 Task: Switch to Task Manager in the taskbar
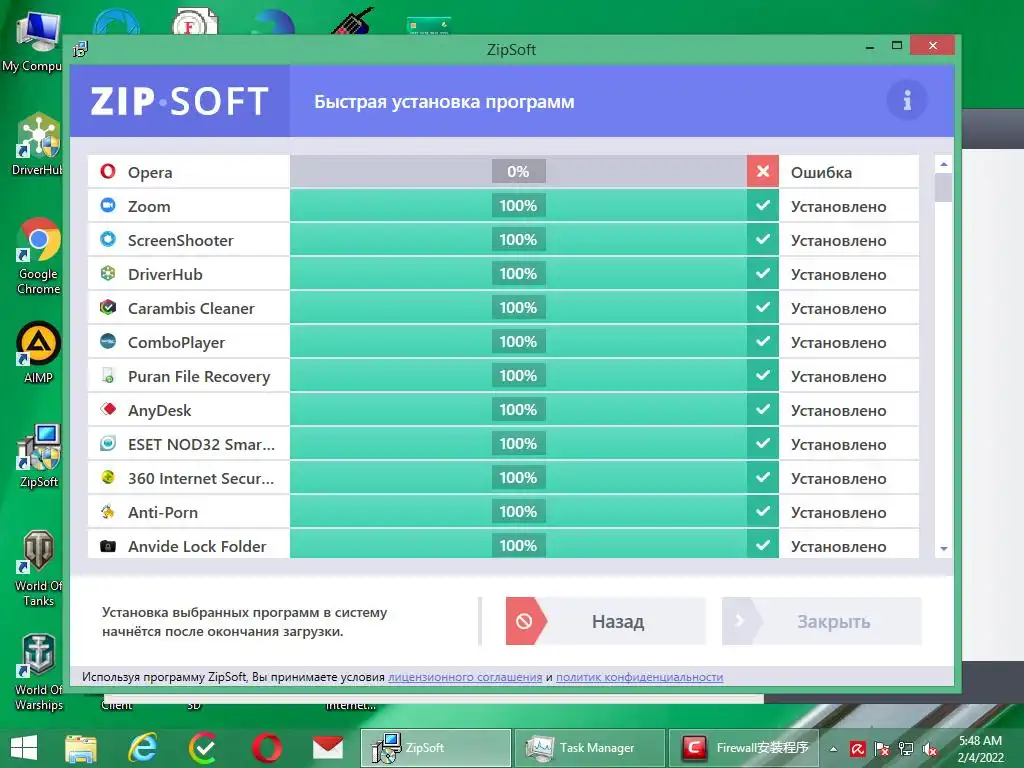[x=590, y=748]
